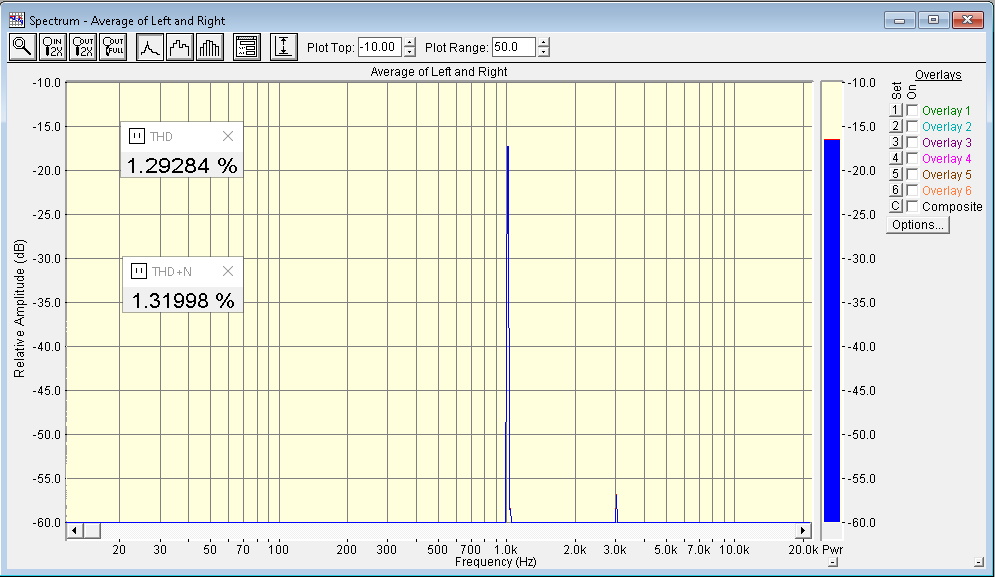Zoom in 2X on the spectrum

point(52,47)
